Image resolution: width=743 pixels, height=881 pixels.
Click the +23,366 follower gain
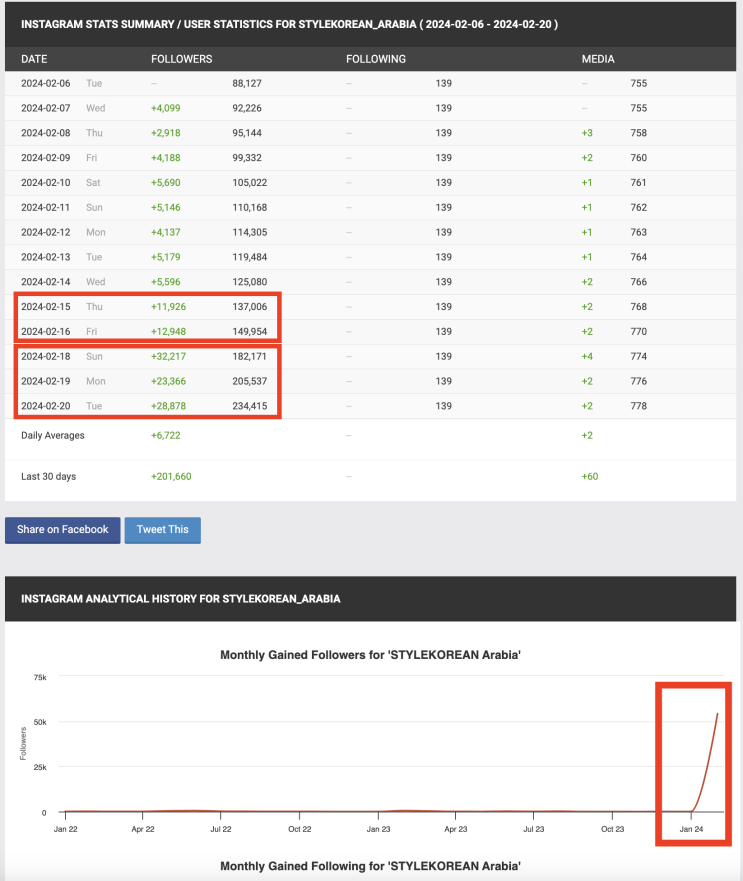coord(169,381)
